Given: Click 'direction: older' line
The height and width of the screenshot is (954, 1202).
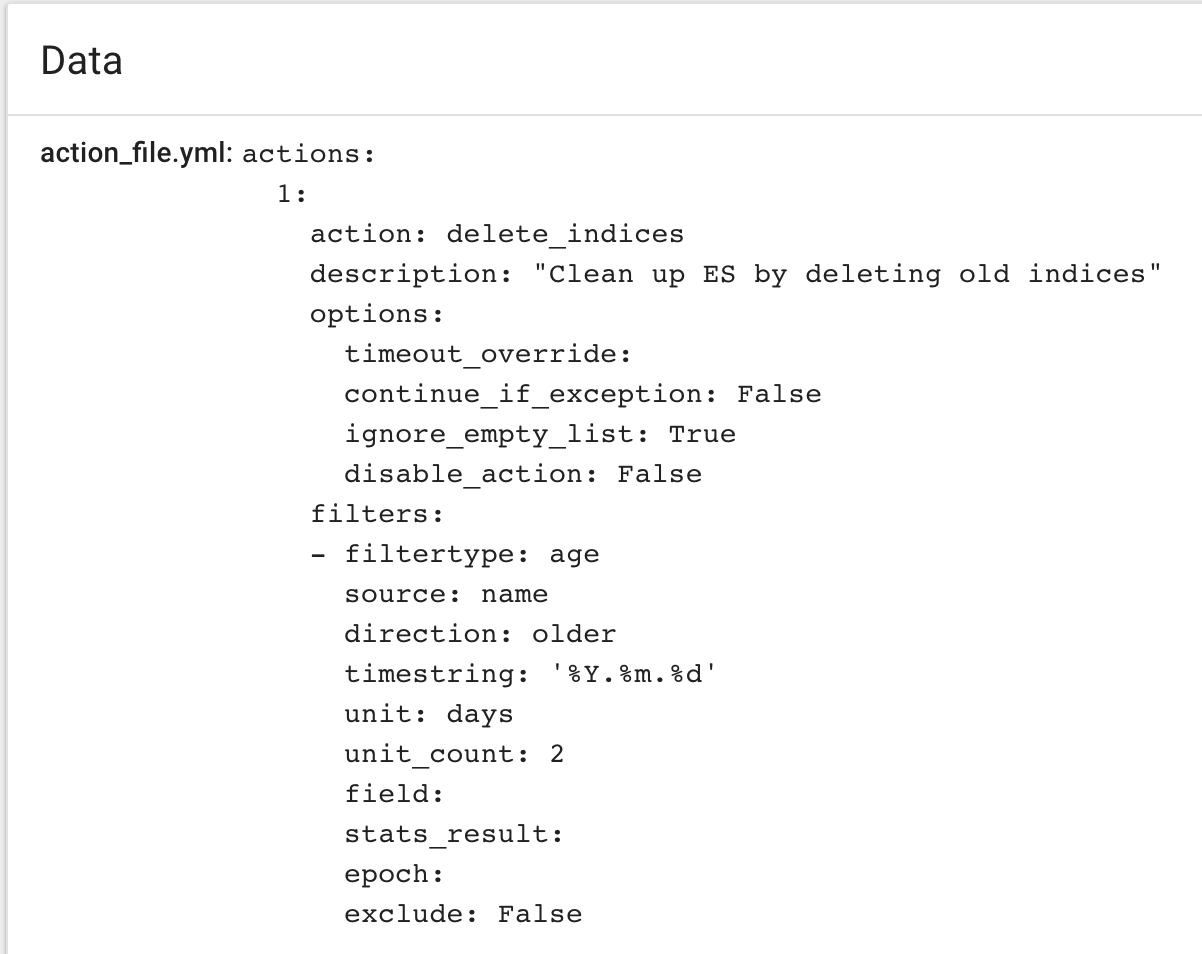Looking at the screenshot, I should 480,634.
